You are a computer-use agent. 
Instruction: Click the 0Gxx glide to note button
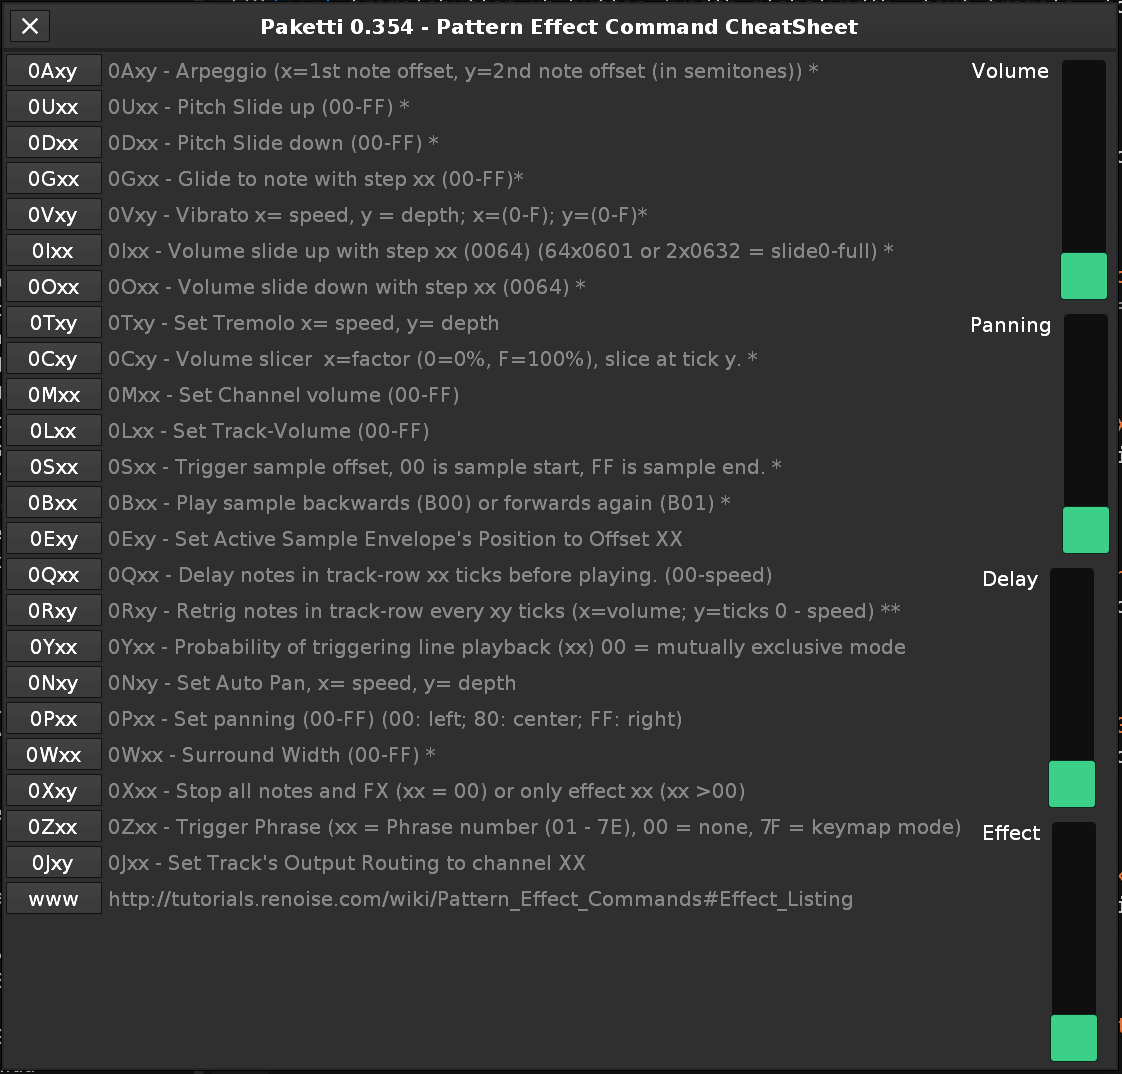click(54, 179)
